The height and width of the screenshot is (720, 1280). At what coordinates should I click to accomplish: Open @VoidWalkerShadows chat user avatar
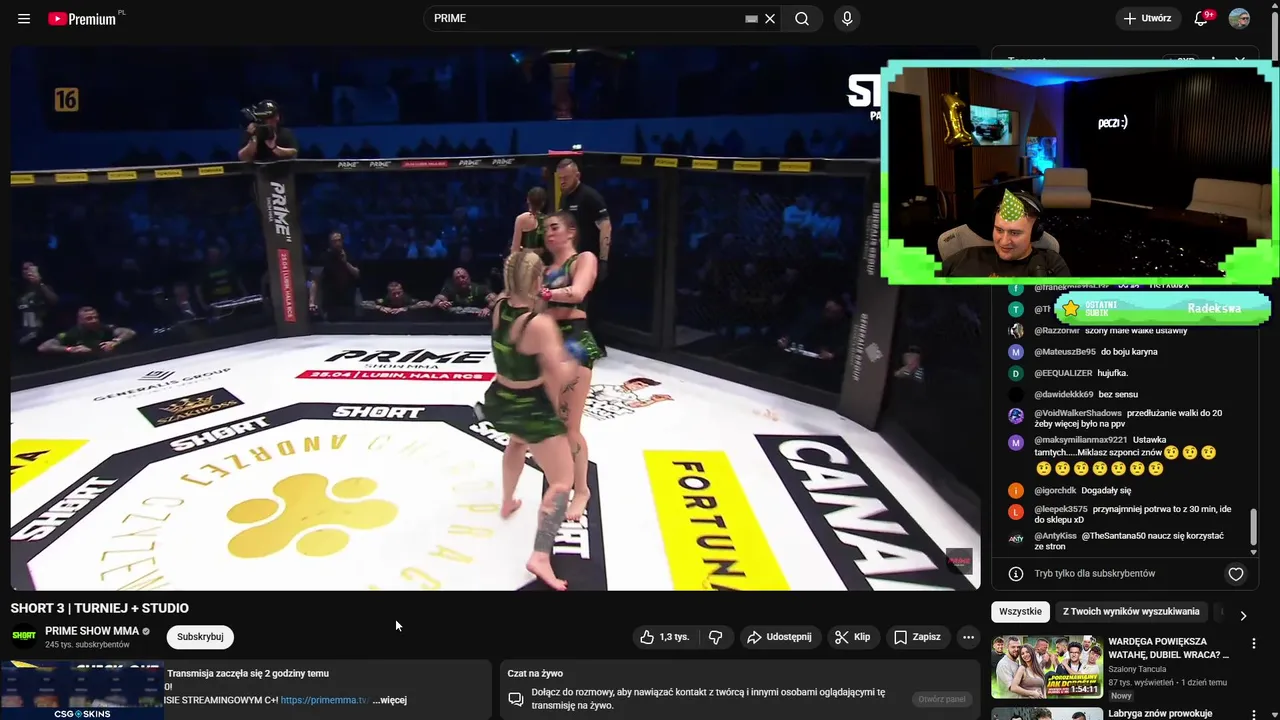tap(1016, 416)
